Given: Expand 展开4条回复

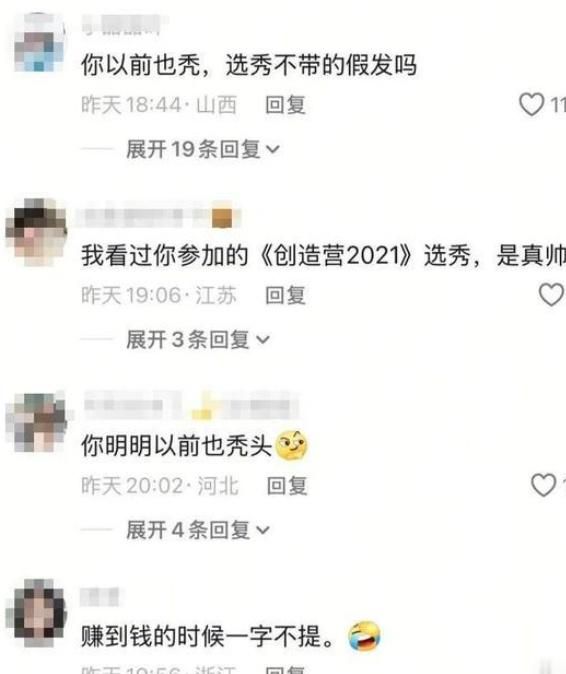Looking at the screenshot, I should pos(198,530).
